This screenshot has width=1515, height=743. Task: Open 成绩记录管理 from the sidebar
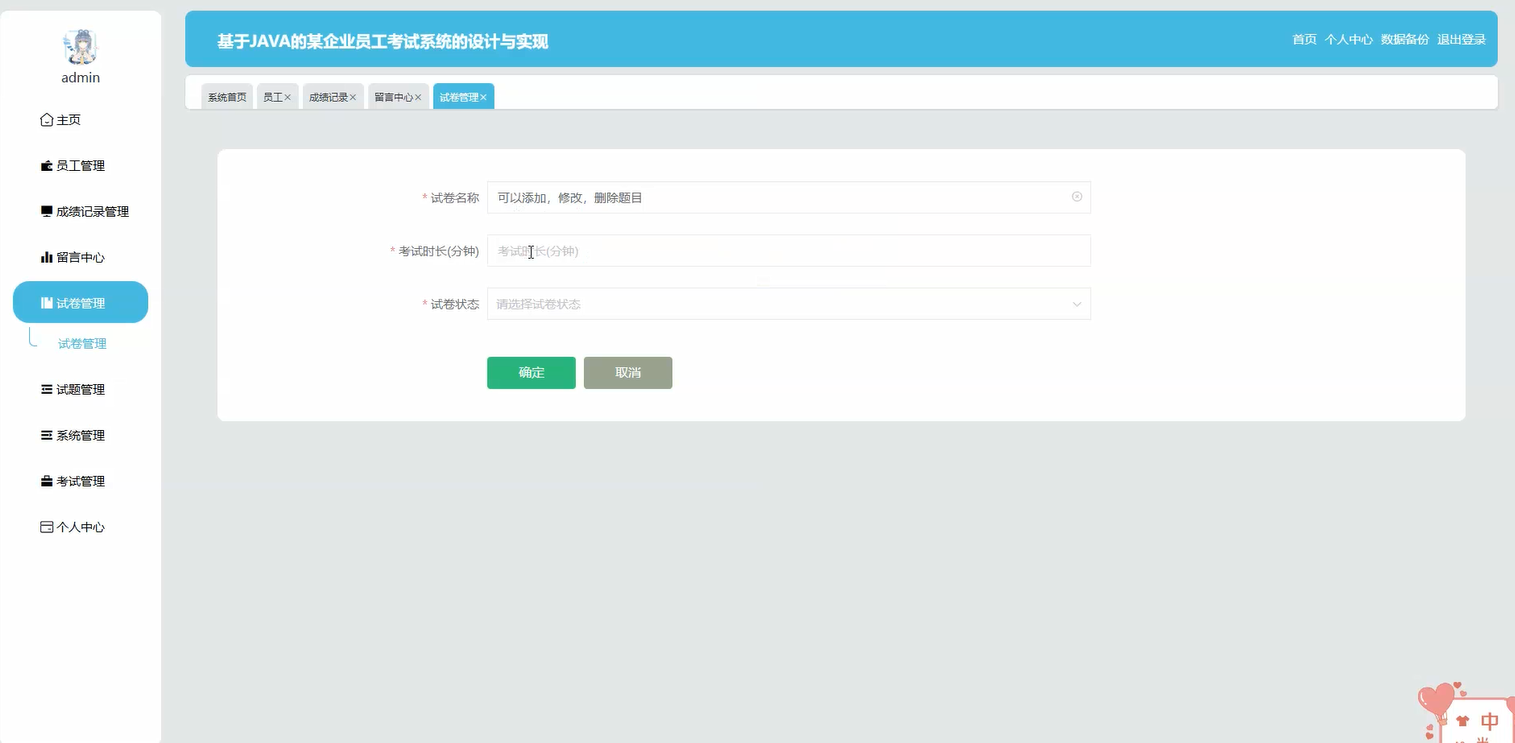[x=44, y=211]
